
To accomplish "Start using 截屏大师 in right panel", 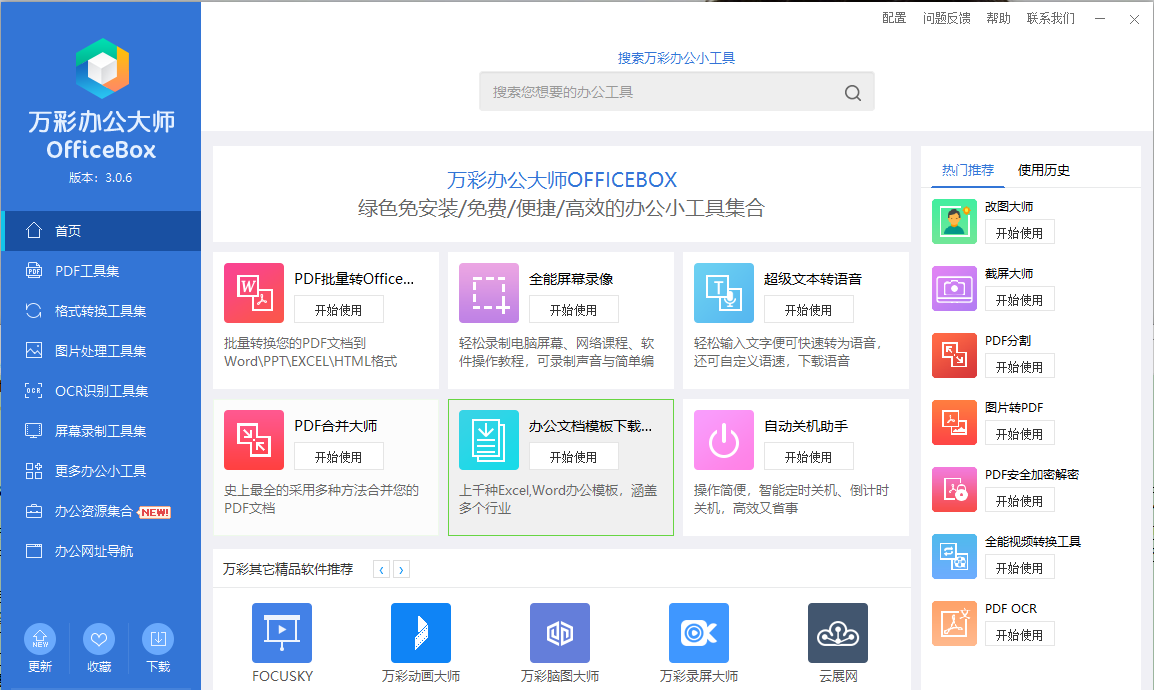I will pyautogui.click(x=1019, y=299).
